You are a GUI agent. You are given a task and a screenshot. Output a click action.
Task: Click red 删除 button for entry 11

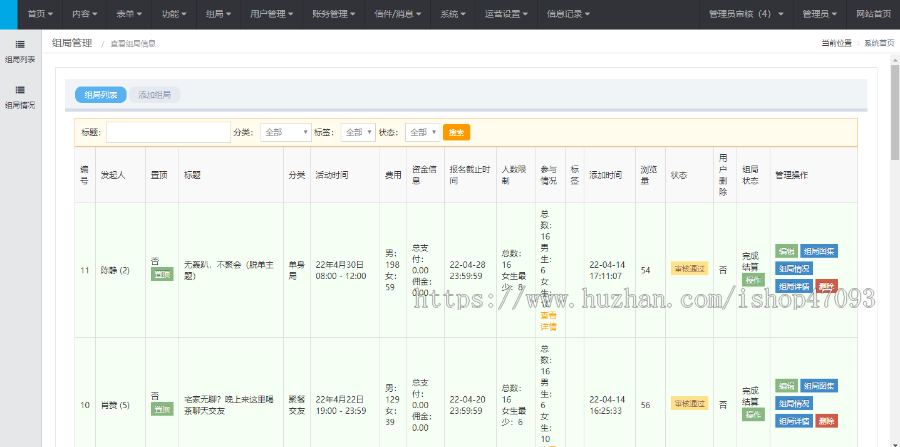[x=826, y=286]
